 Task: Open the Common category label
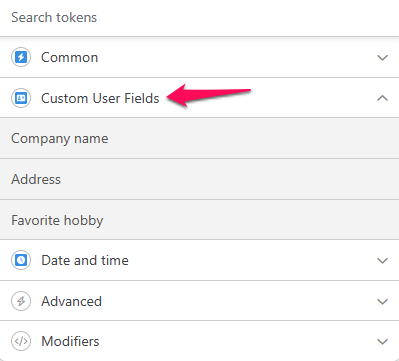pyautogui.click(x=69, y=57)
